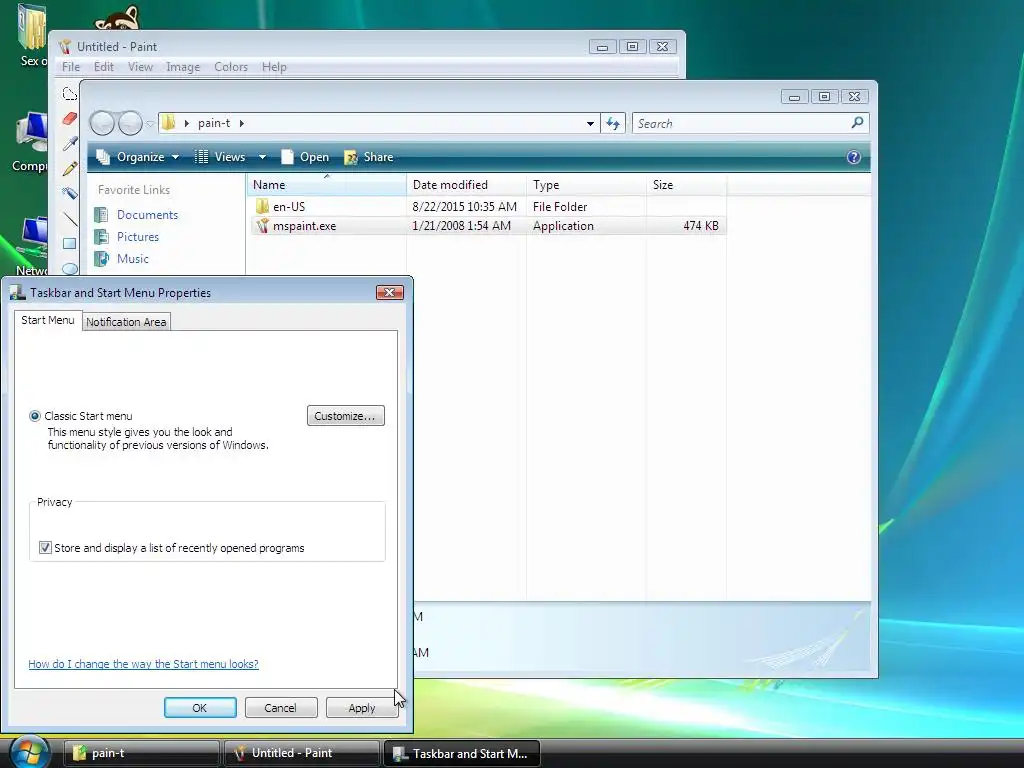Click Taskbar and Start Menu taskbar button
The height and width of the screenshot is (768, 1024).
pyautogui.click(x=462, y=753)
